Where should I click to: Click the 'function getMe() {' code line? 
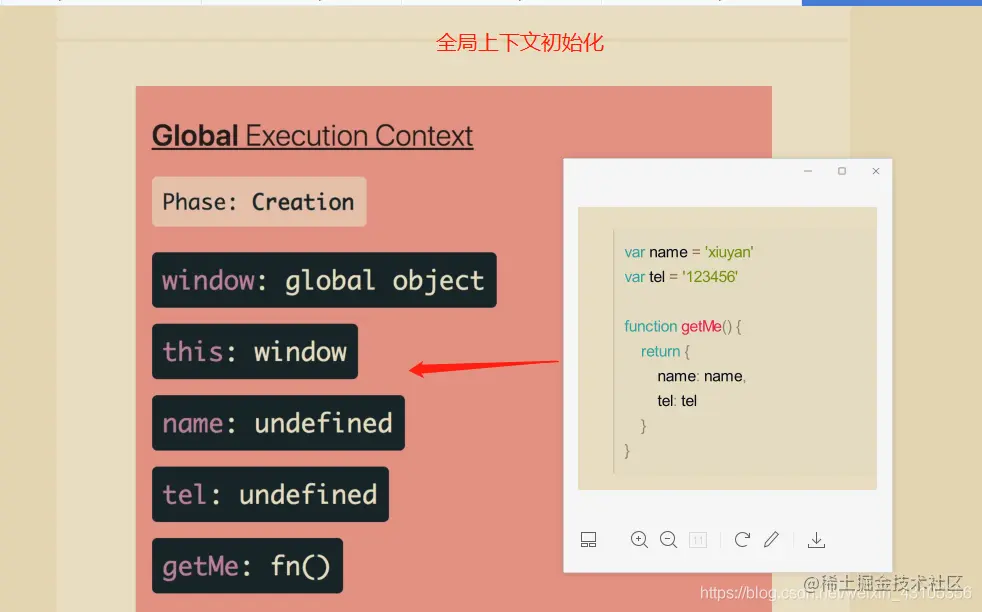click(683, 326)
